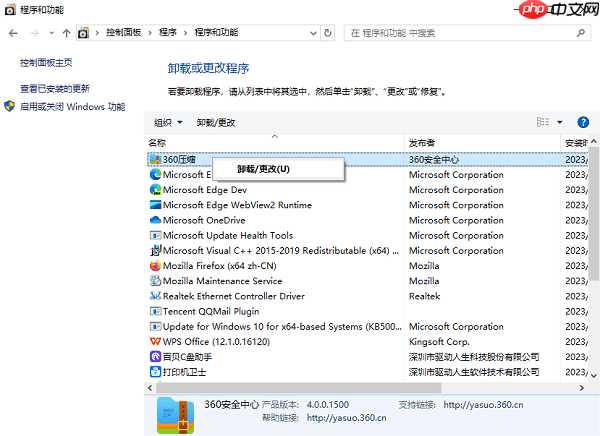Click the vertical scrollbar thumb
Viewport: 600px width, 436px height.
pos(594,213)
